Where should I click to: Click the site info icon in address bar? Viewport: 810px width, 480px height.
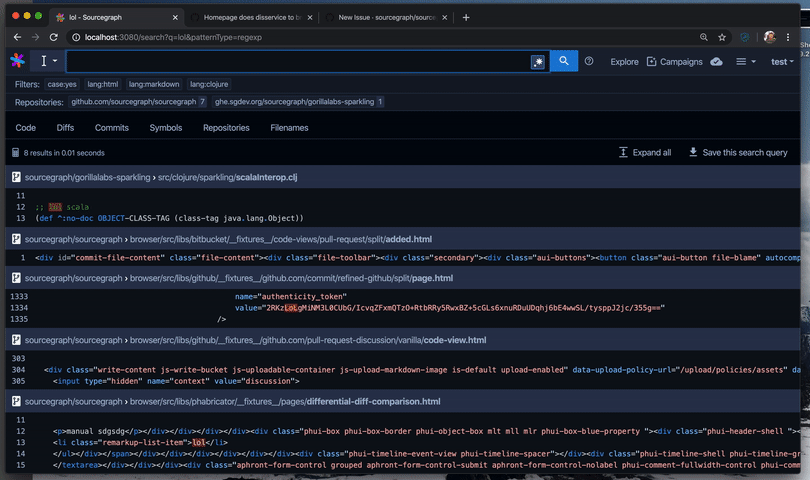[x=75, y=37]
